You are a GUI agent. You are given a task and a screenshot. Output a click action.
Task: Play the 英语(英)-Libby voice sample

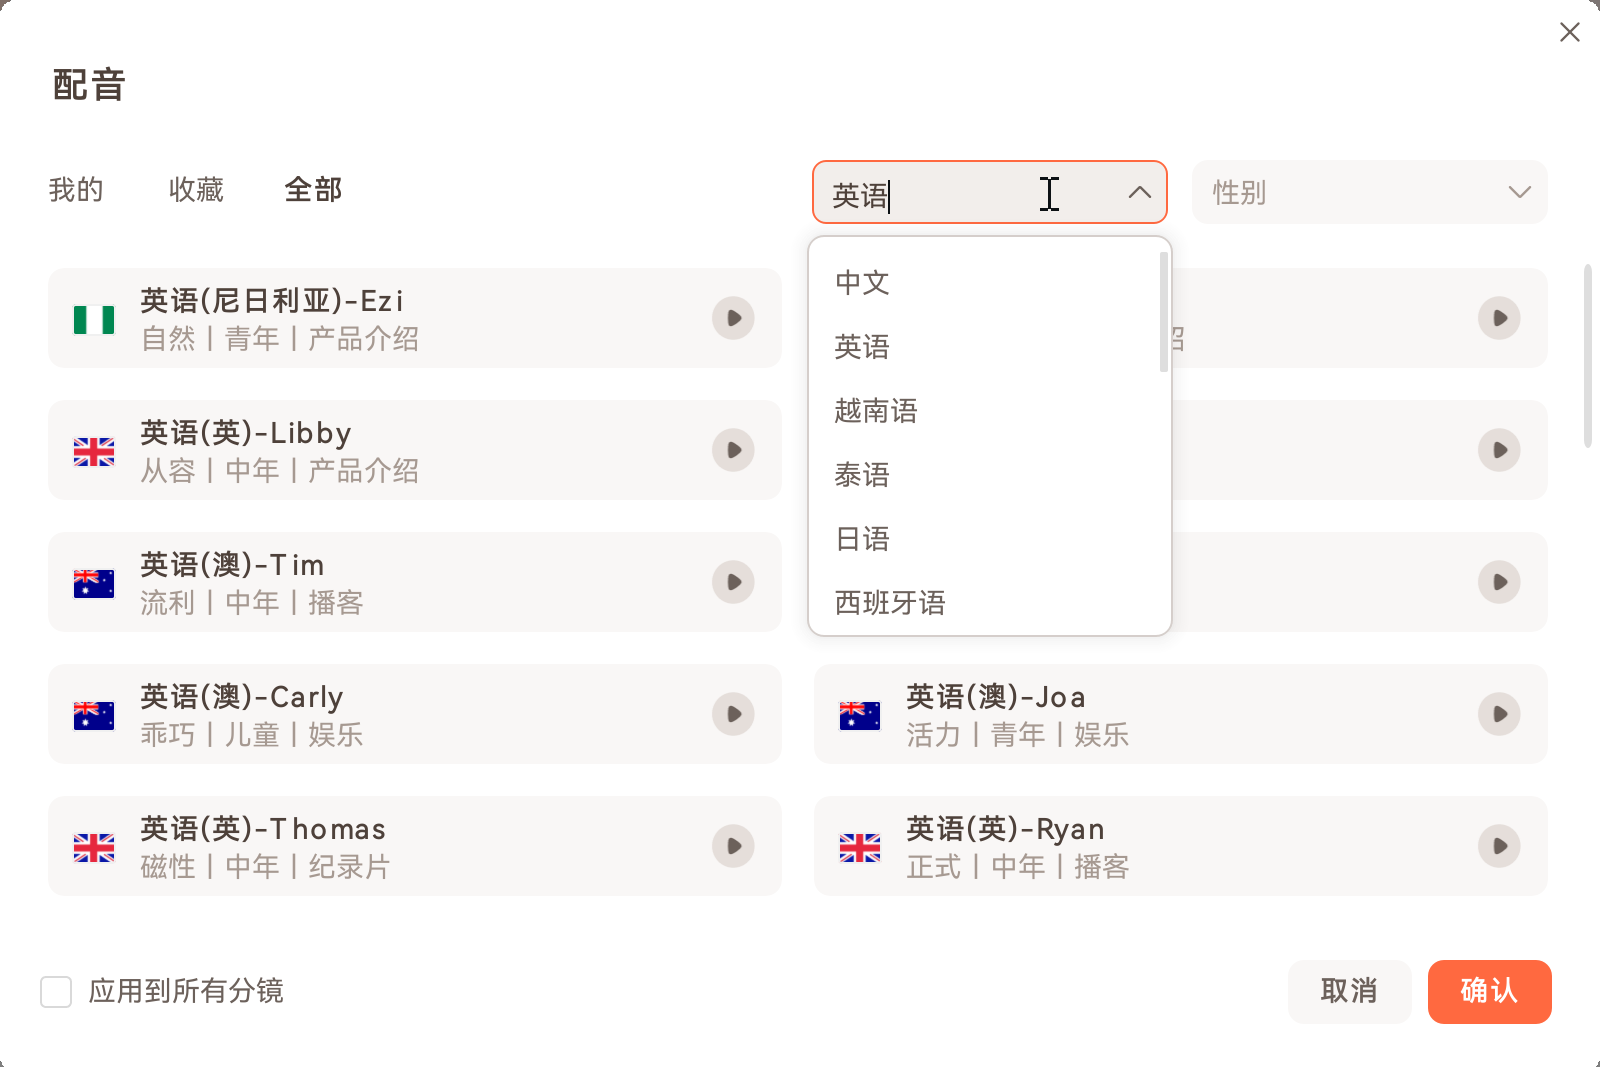click(734, 450)
